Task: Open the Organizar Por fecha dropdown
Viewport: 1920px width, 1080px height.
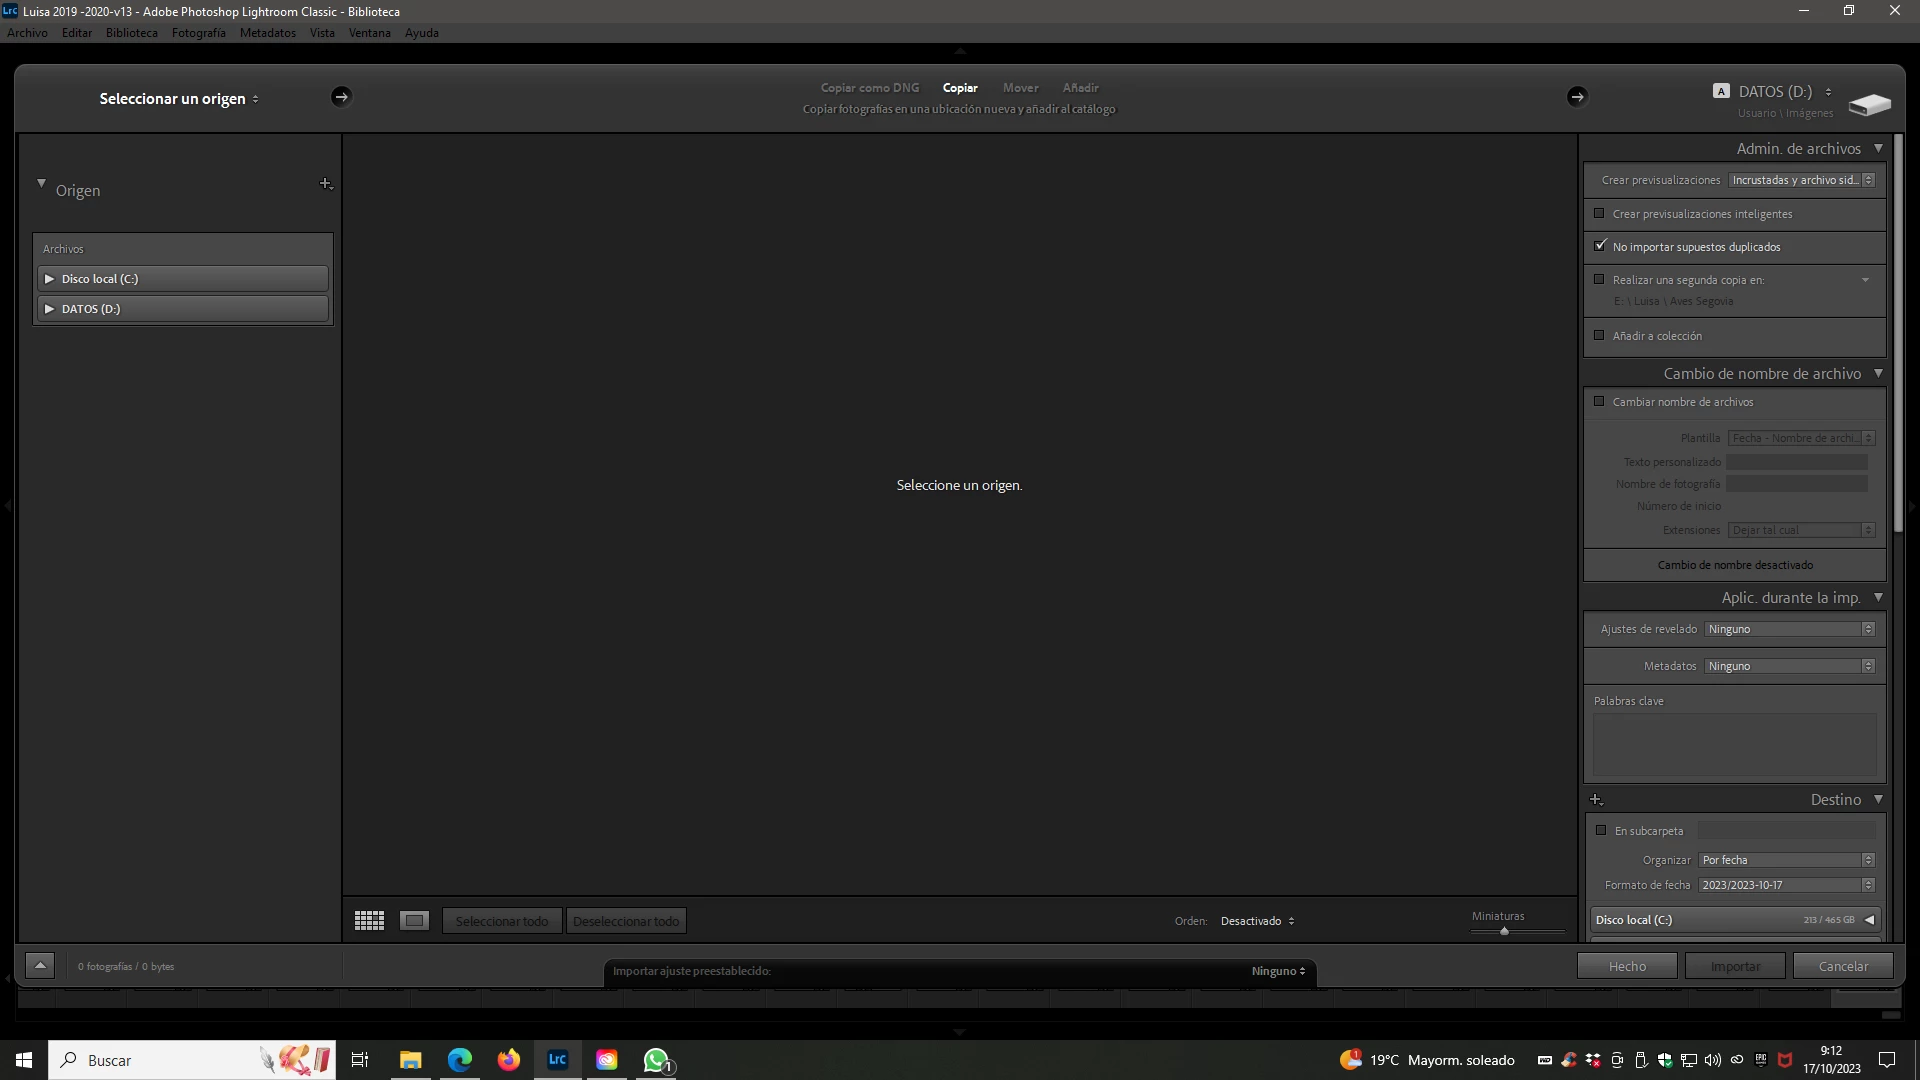Action: [x=1787, y=860]
